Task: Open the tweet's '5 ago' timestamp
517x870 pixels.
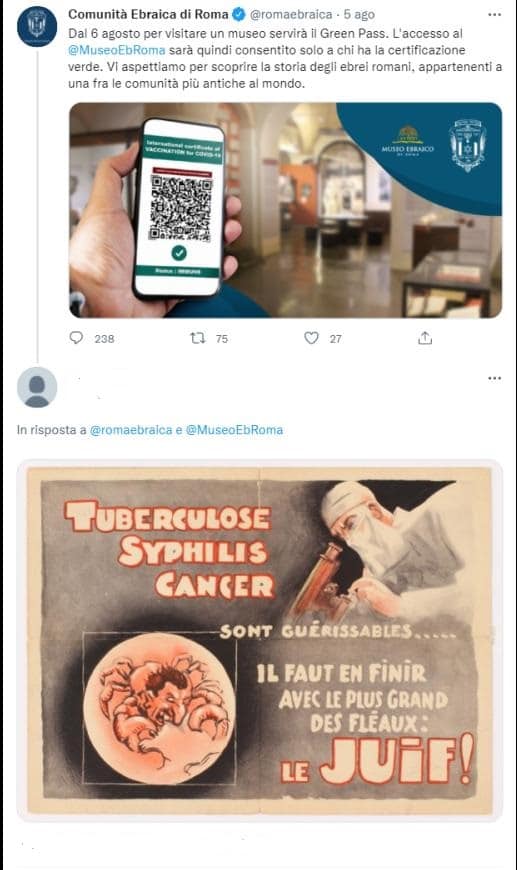Action: 359,14
